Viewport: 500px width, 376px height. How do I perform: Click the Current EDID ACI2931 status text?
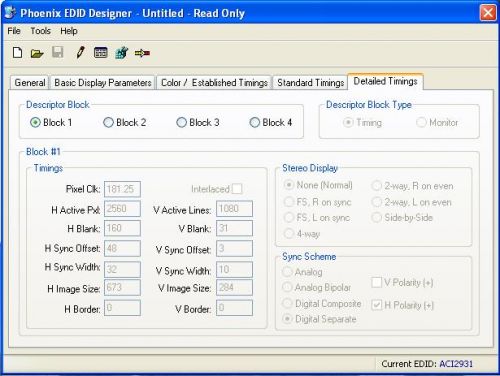(427, 364)
